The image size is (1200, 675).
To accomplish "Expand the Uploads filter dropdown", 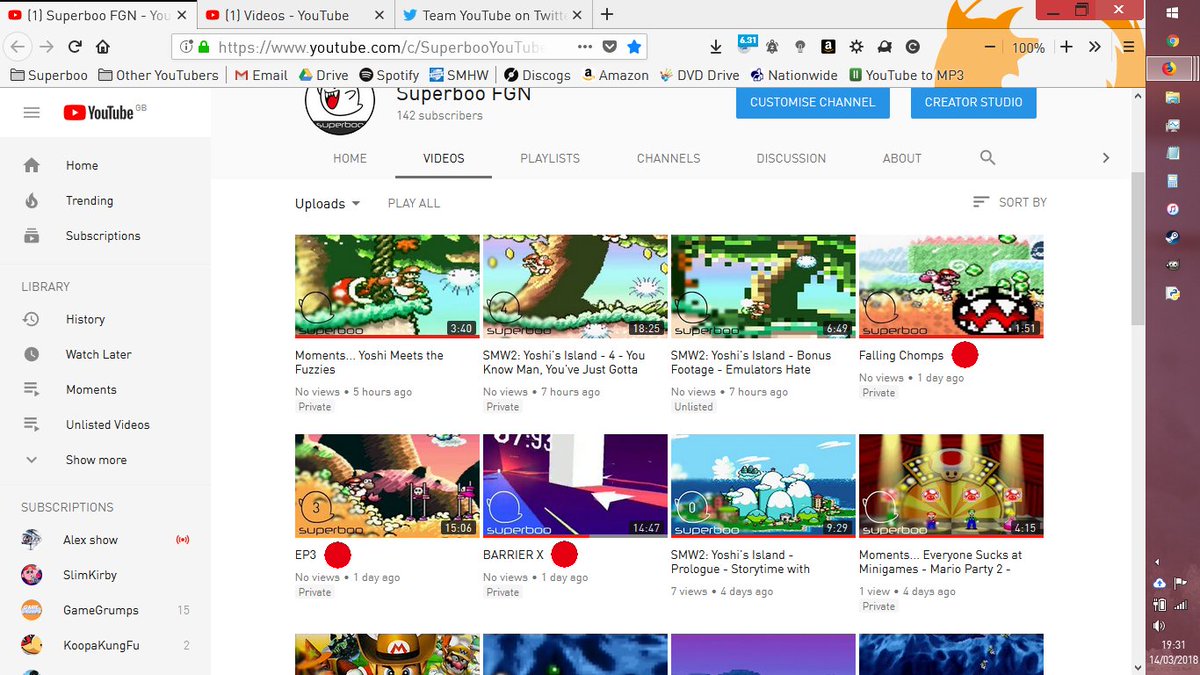I will click(327, 203).
